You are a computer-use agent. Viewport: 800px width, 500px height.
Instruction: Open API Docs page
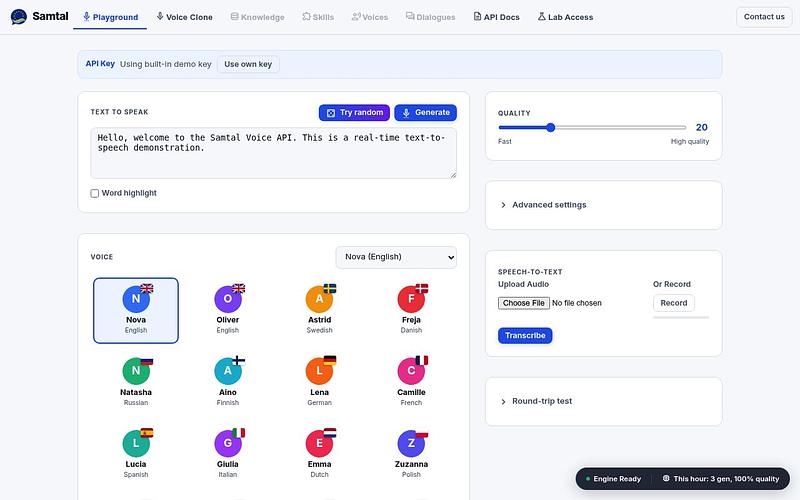coord(496,17)
